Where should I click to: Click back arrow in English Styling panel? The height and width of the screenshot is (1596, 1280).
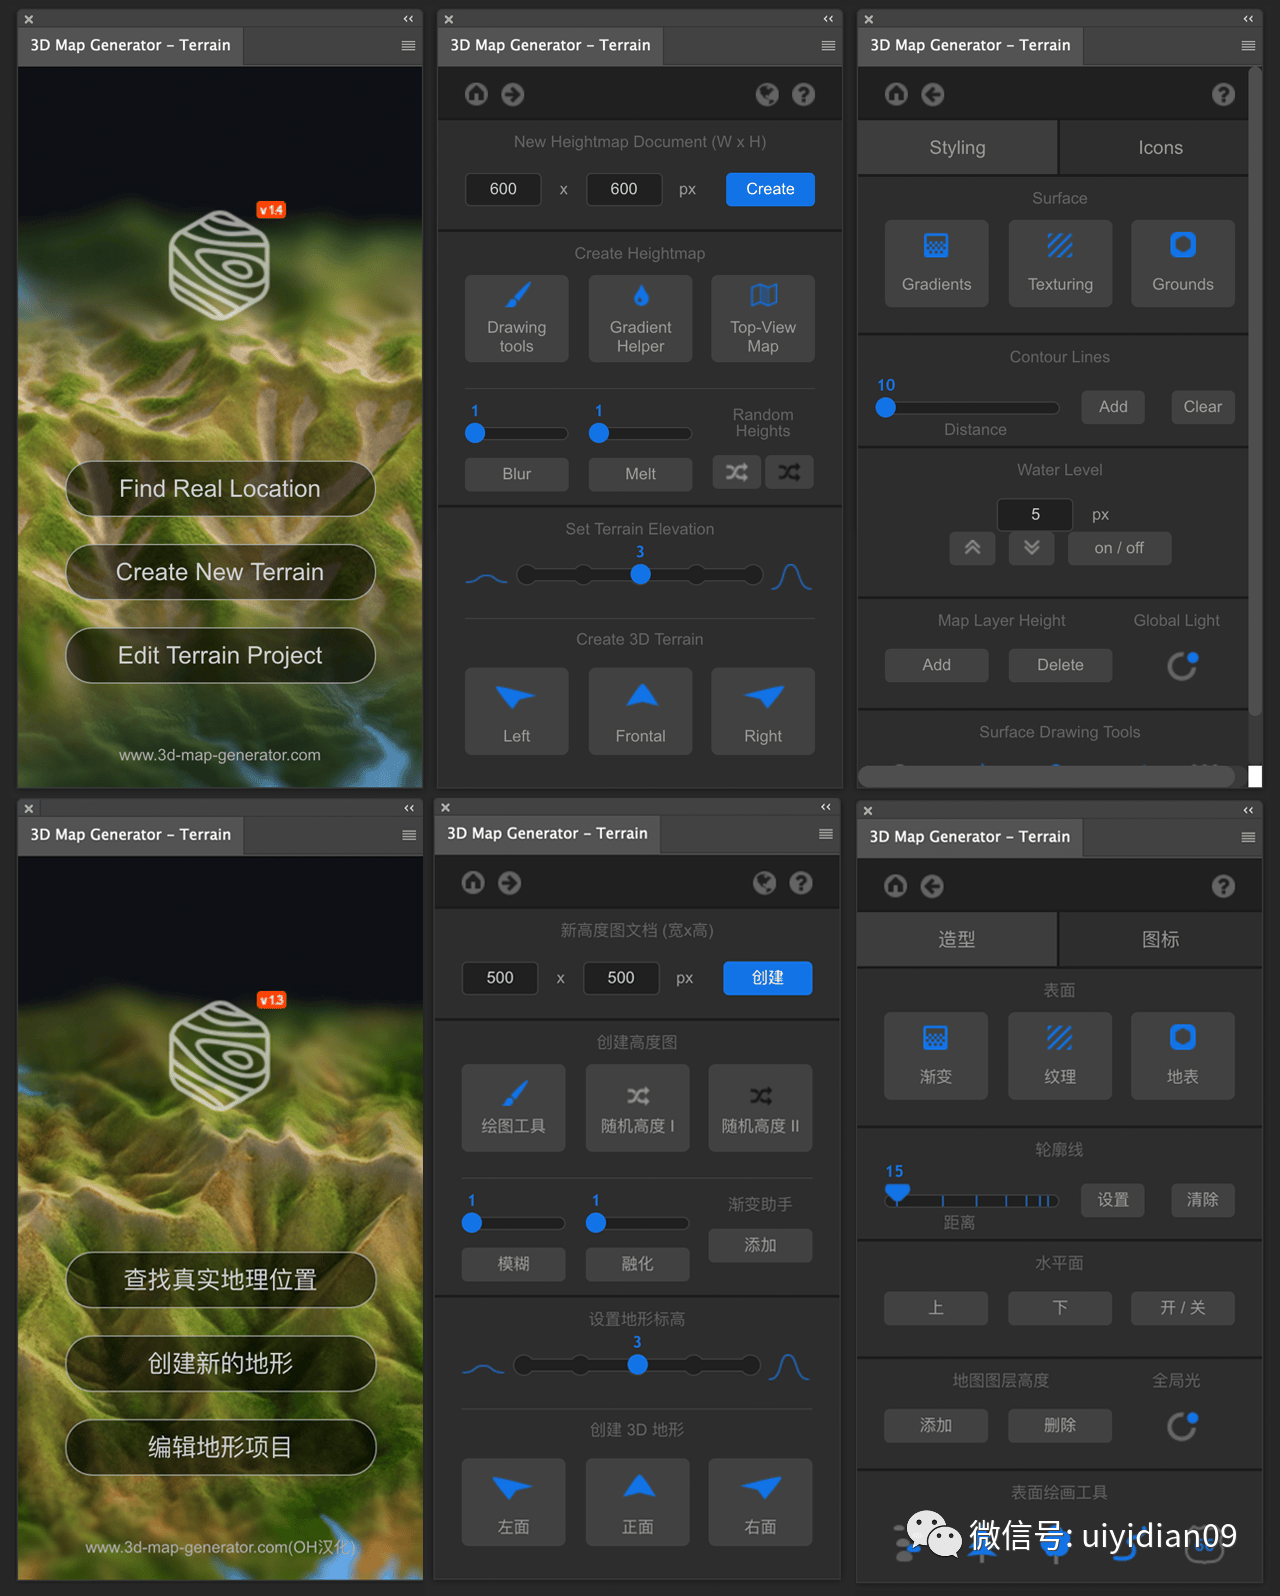tap(933, 94)
